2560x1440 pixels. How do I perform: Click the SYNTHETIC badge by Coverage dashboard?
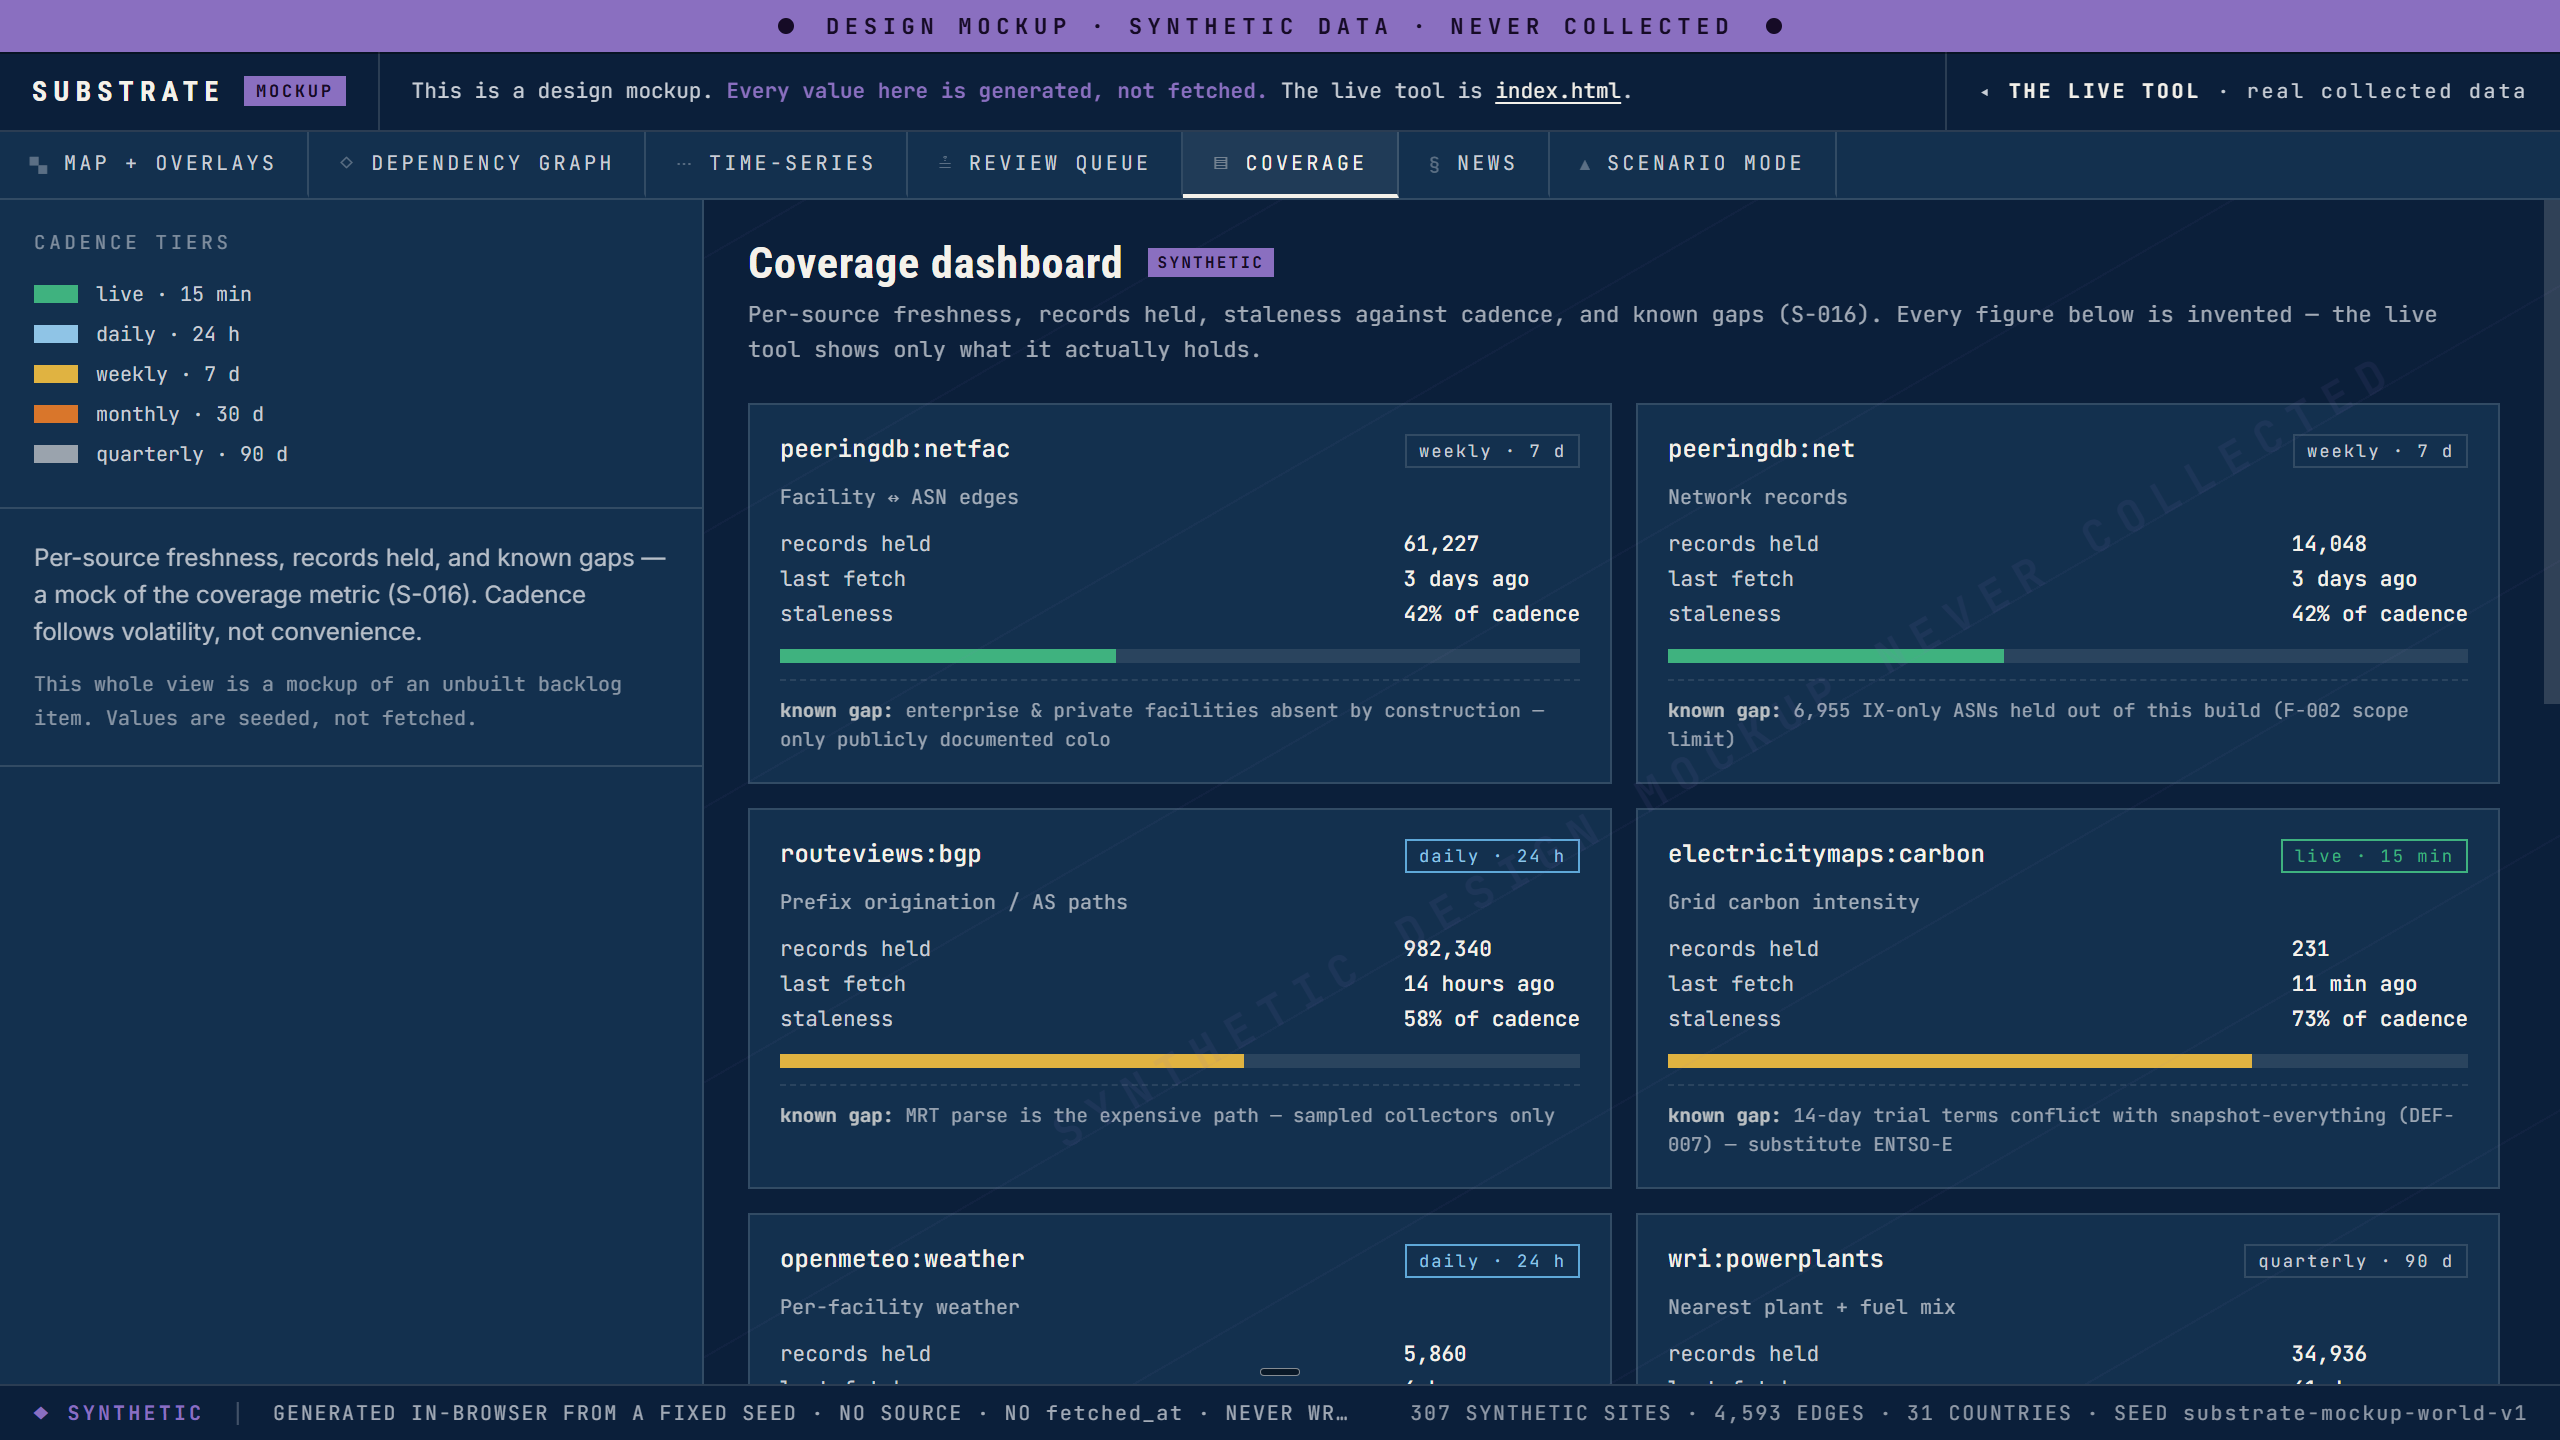click(x=1210, y=263)
